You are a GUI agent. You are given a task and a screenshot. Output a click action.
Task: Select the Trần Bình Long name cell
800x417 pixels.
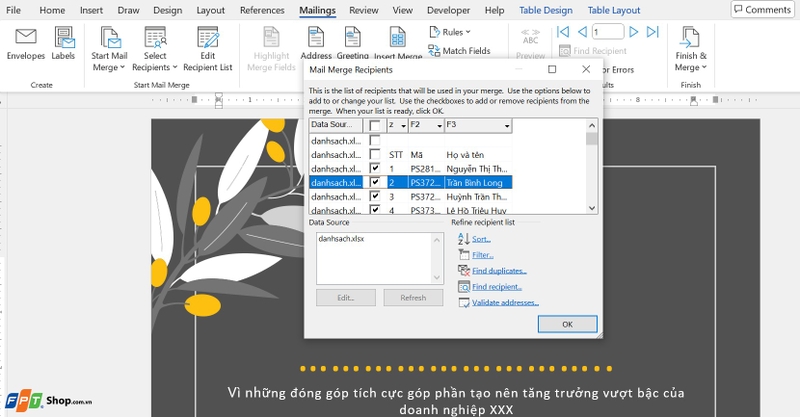pos(478,182)
